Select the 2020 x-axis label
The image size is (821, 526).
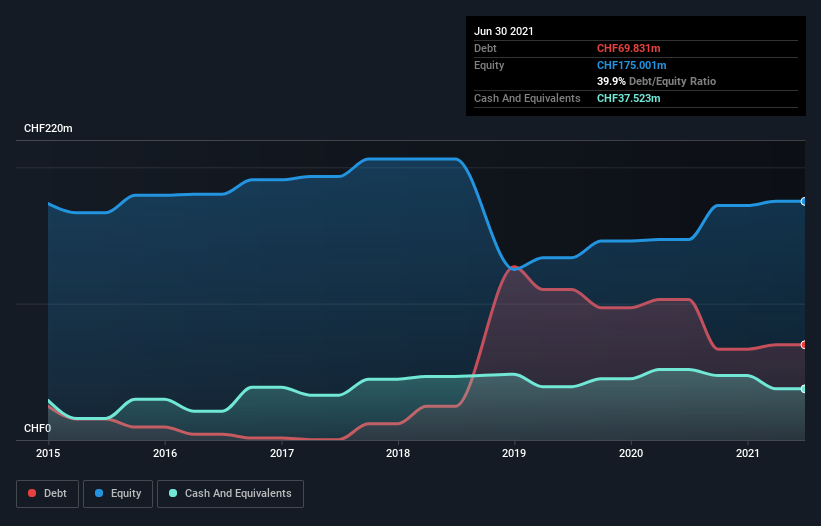[631, 453]
